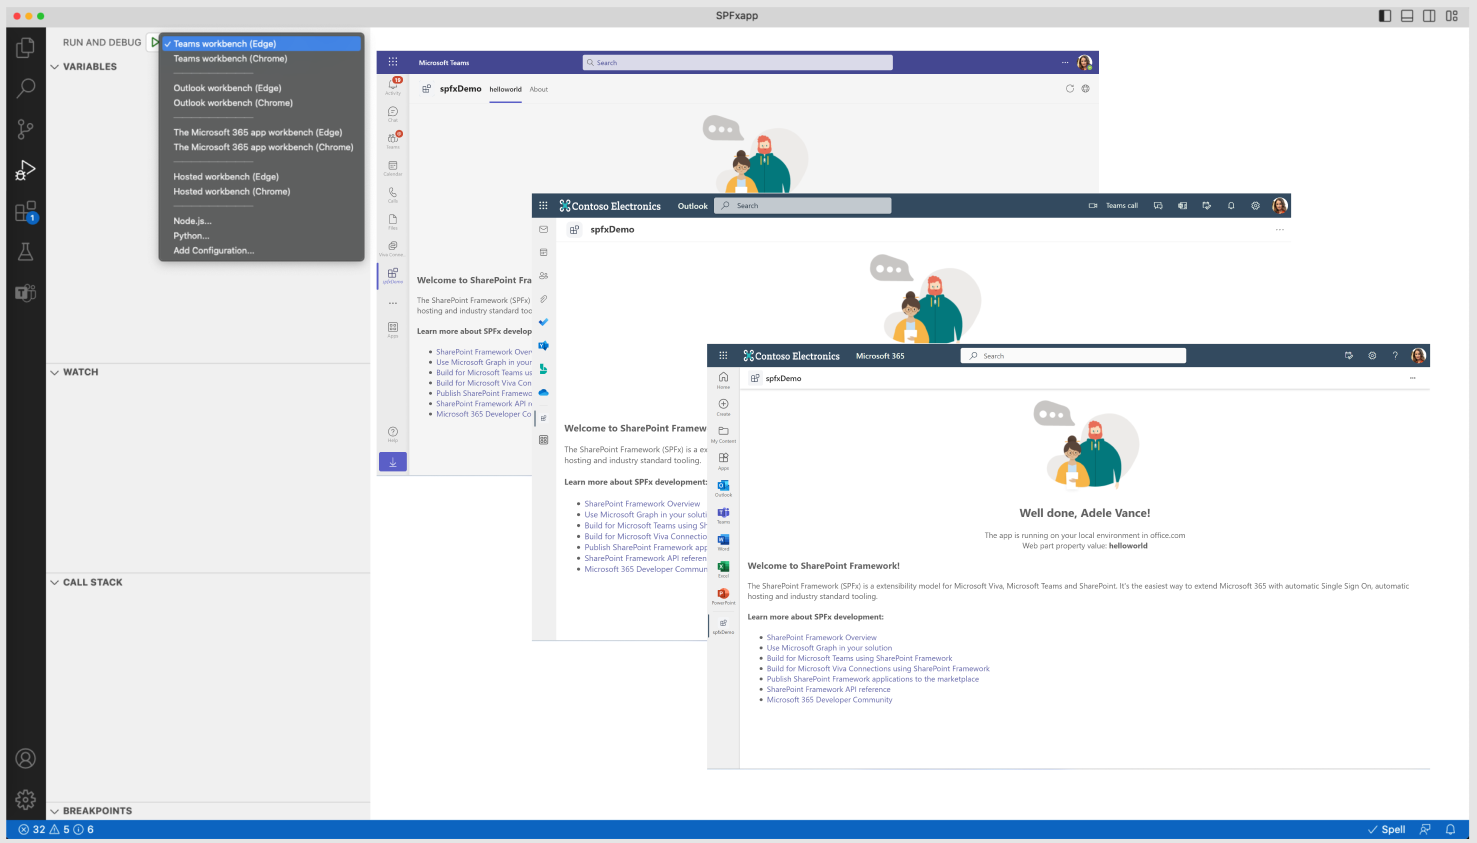The height and width of the screenshot is (843, 1477).
Task: Switch to the About tab in Teams
Action: [539, 89]
